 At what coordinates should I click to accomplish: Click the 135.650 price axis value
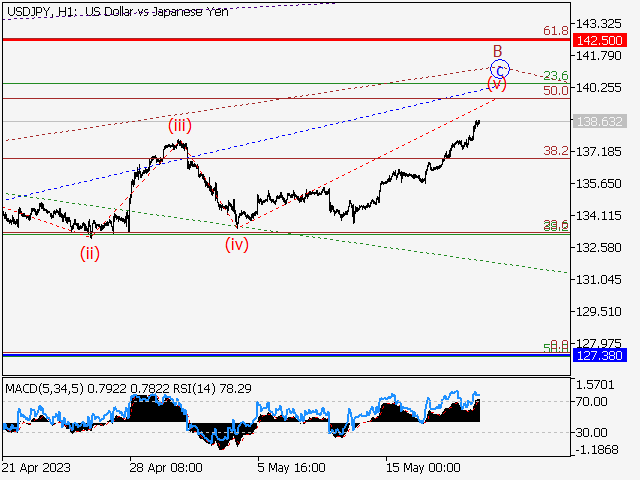(x=598, y=183)
